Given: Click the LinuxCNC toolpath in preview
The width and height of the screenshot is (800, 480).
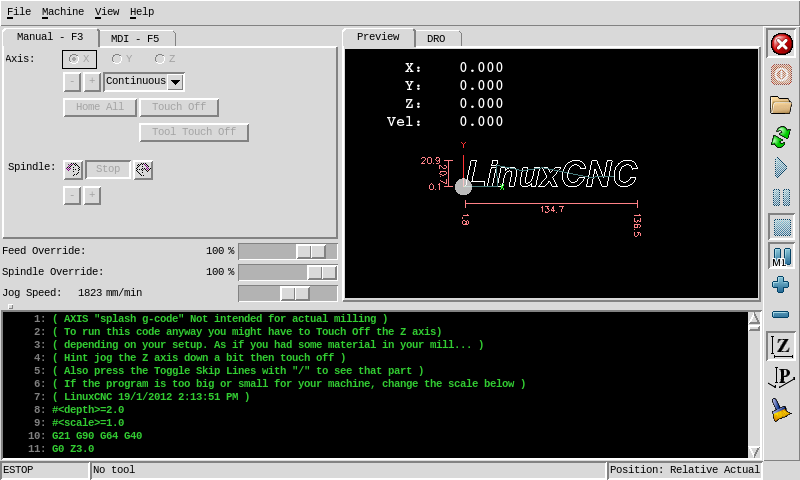Looking at the screenshot, I should click(x=552, y=173).
